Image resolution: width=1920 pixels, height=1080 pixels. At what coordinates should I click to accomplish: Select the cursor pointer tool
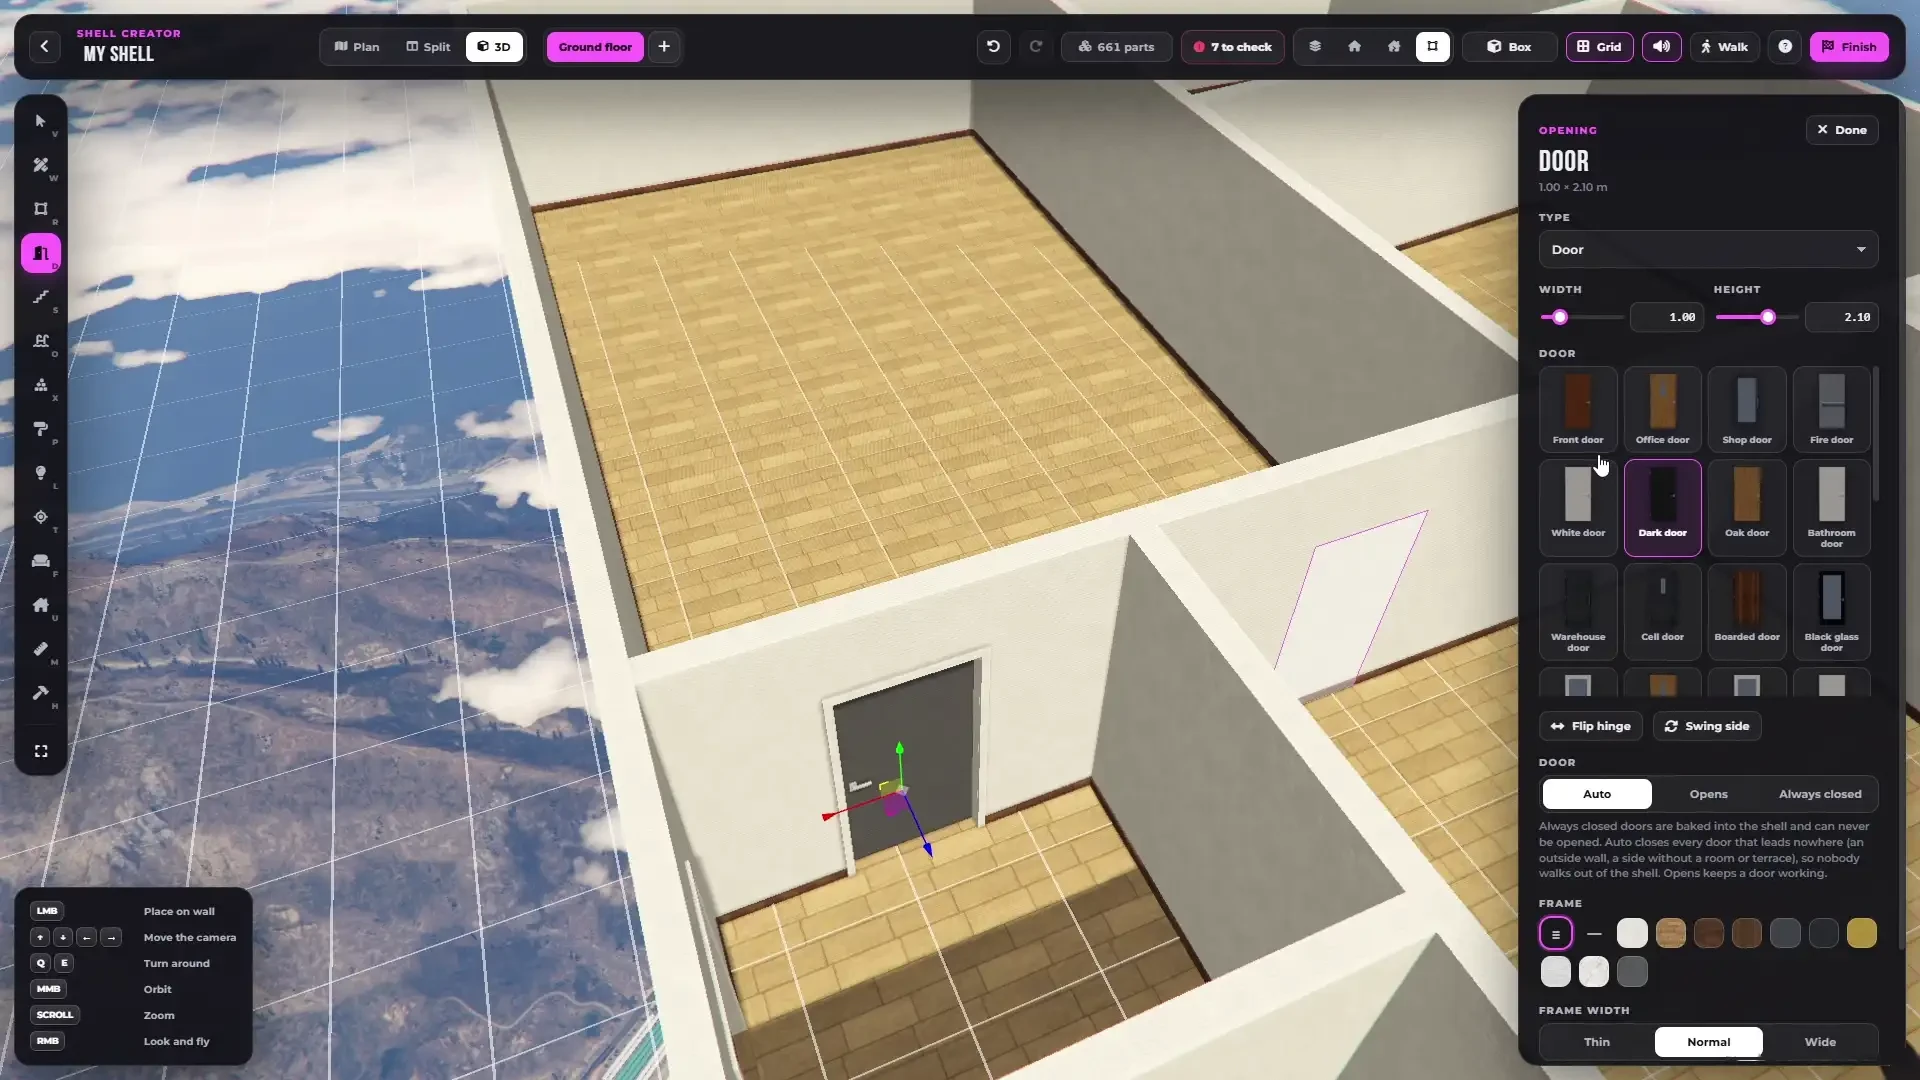coord(41,121)
